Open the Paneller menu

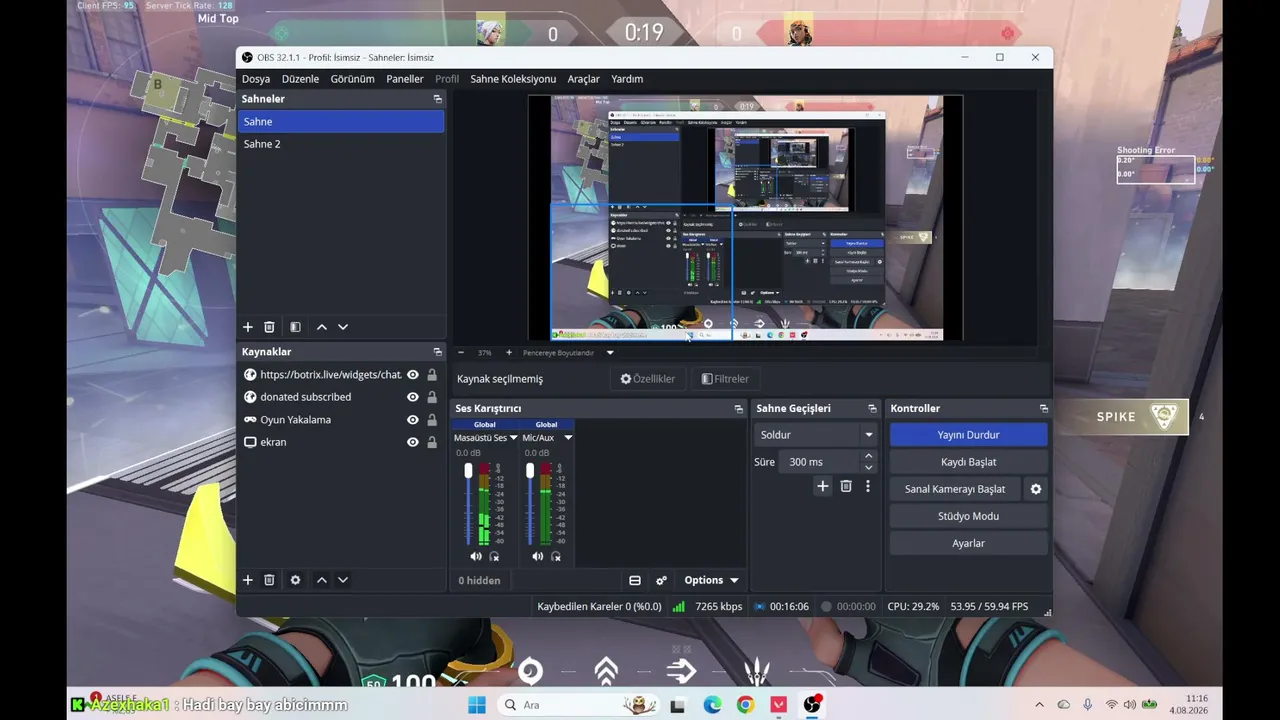click(405, 79)
